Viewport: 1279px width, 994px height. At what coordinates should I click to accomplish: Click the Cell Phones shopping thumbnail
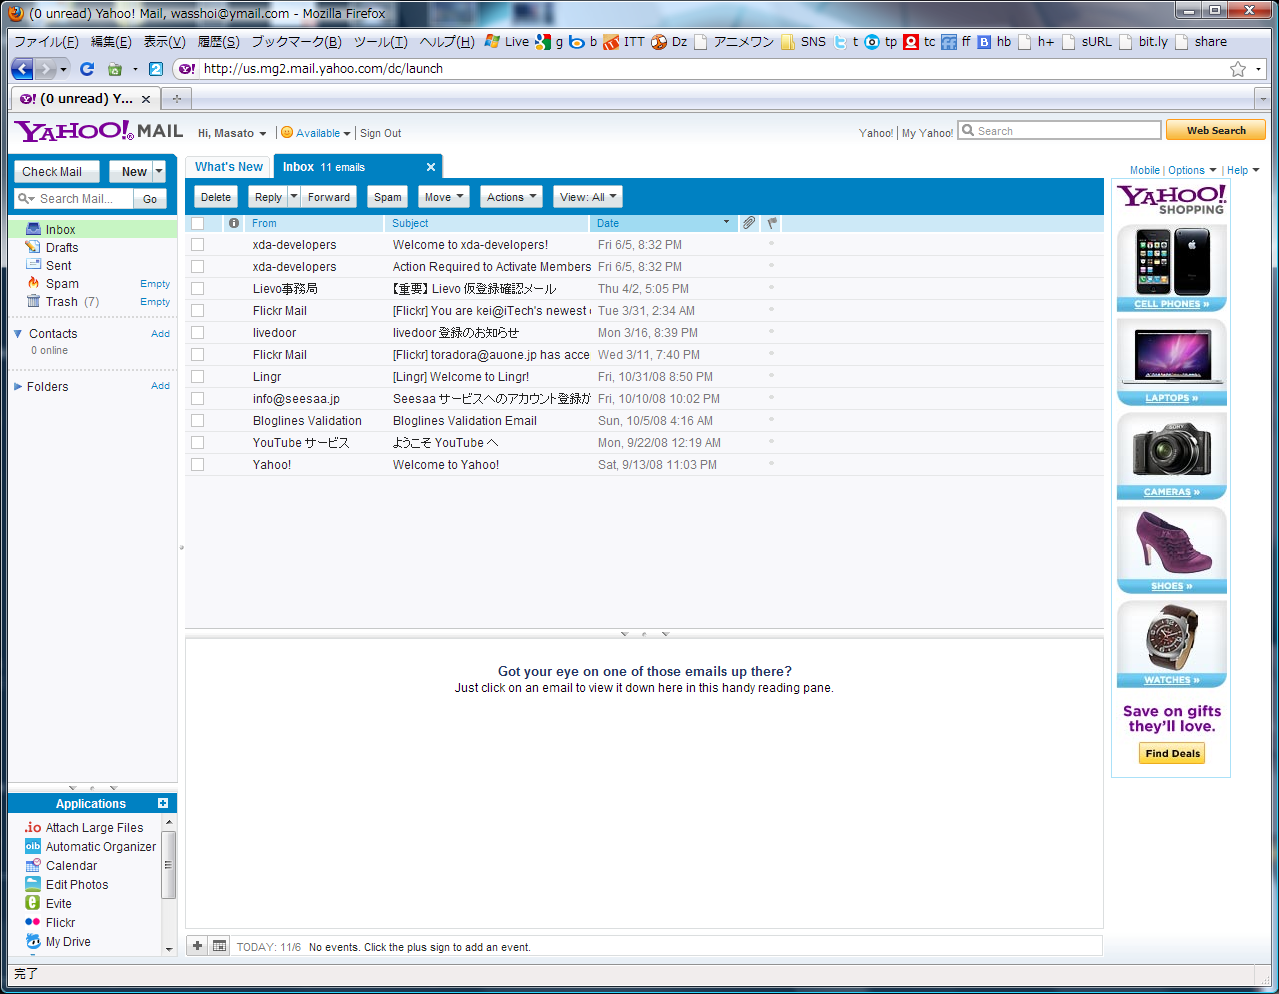[1171, 268]
